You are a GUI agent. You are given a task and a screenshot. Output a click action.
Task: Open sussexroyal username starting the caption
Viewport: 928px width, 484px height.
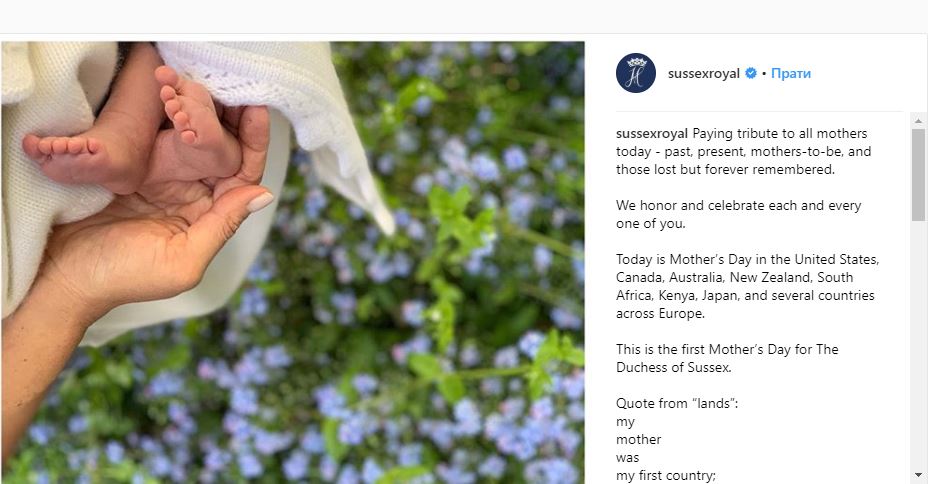652,133
